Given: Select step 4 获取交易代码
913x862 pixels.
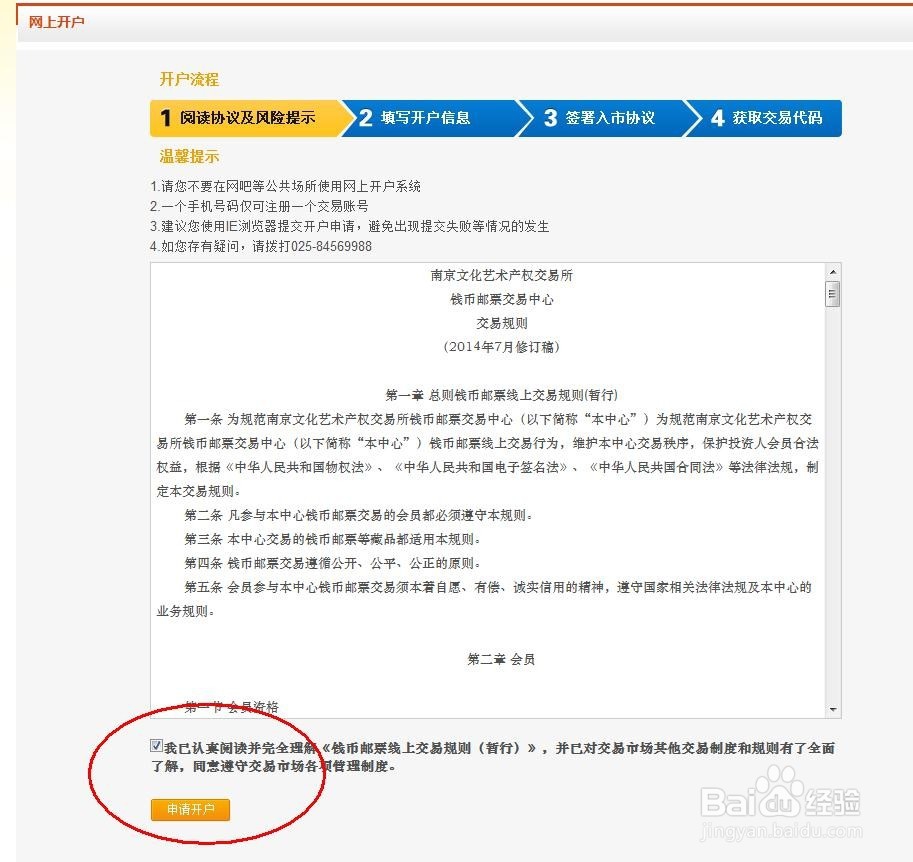Looking at the screenshot, I should pyautogui.click(x=766, y=118).
